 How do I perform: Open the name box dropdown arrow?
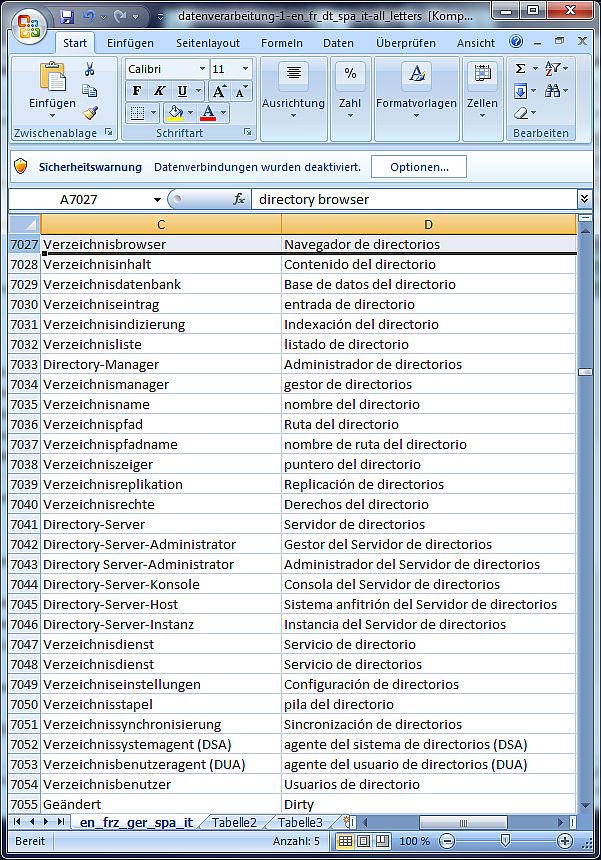(157, 200)
